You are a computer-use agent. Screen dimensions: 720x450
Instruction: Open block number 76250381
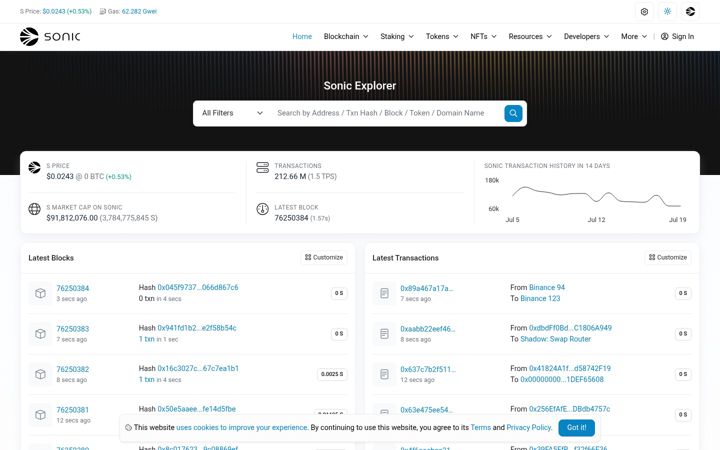coord(73,410)
